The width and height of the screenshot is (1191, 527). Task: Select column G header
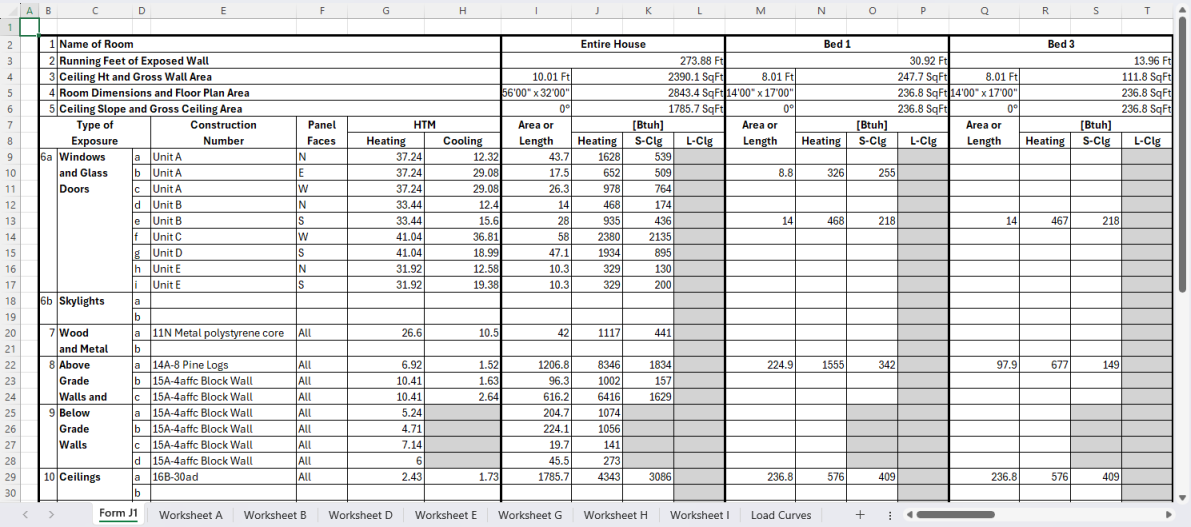click(387, 11)
